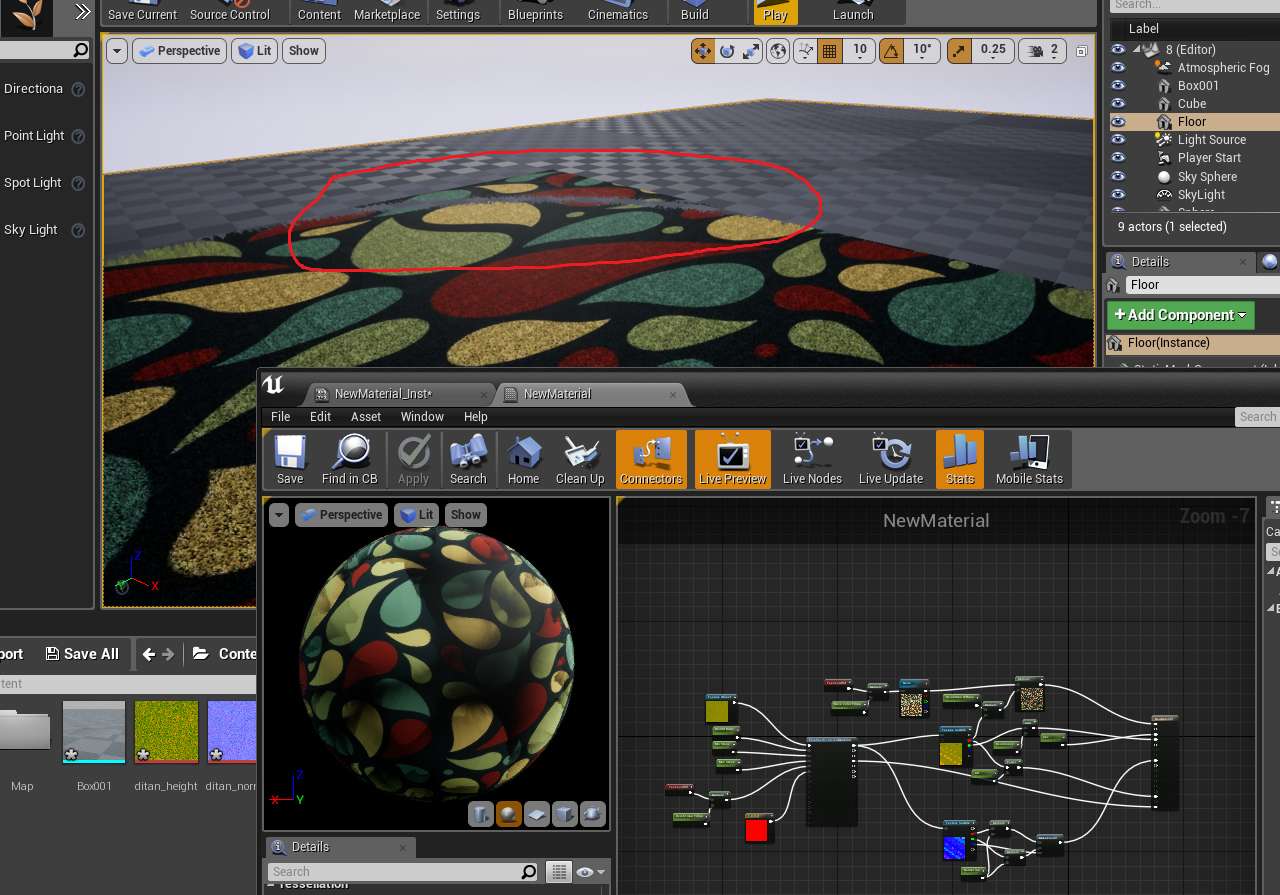This screenshot has height=895, width=1280.
Task: Open Edit menu in material editor
Action: (320, 417)
